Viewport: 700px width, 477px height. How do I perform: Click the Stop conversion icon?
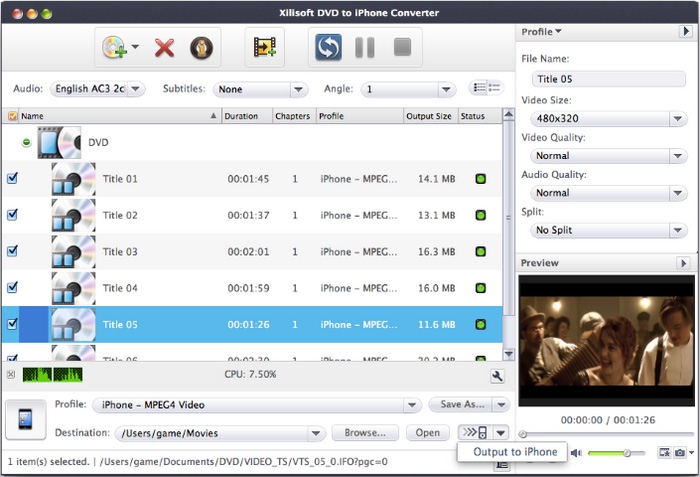tap(402, 47)
